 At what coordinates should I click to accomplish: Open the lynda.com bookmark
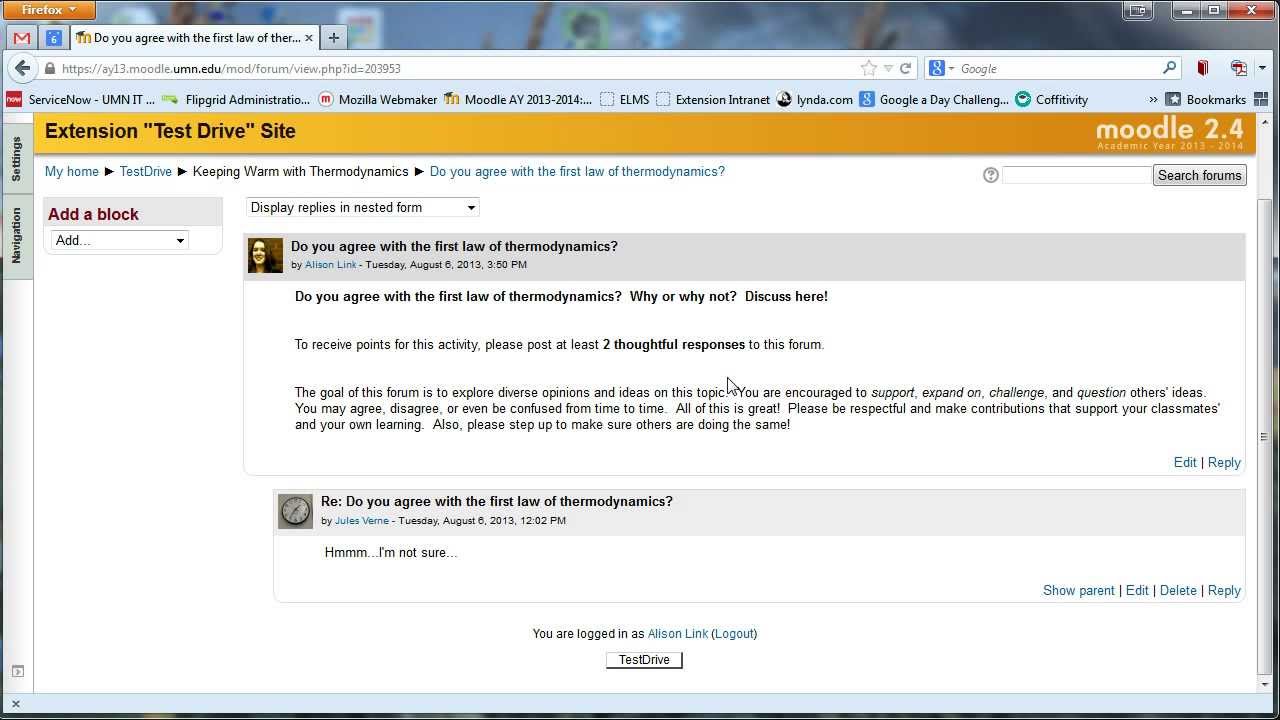(x=814, y=99)
